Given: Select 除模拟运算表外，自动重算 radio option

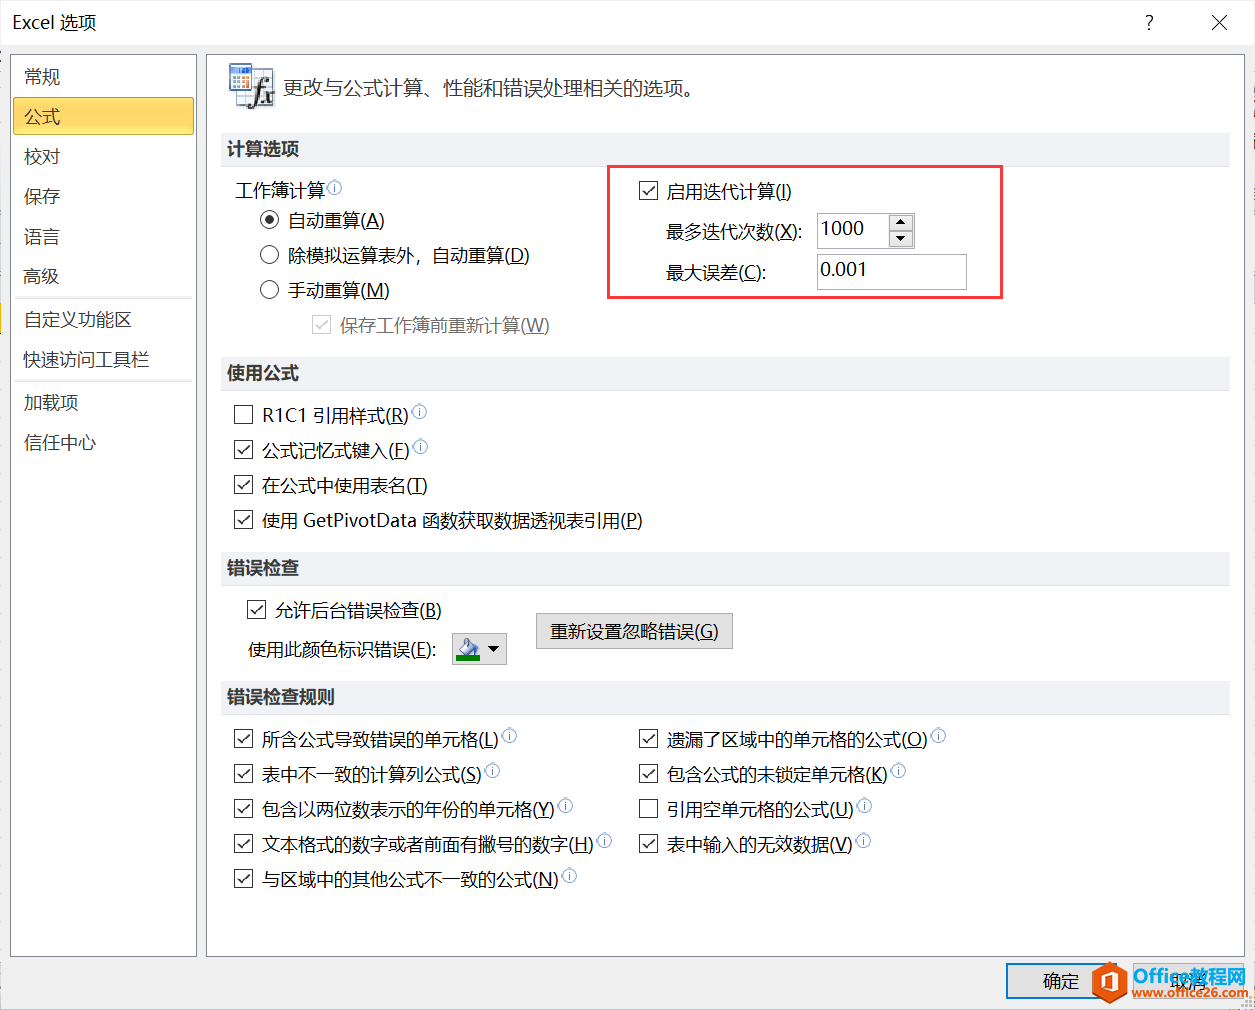Looking at the screenshot, I should tap(269, 255).
